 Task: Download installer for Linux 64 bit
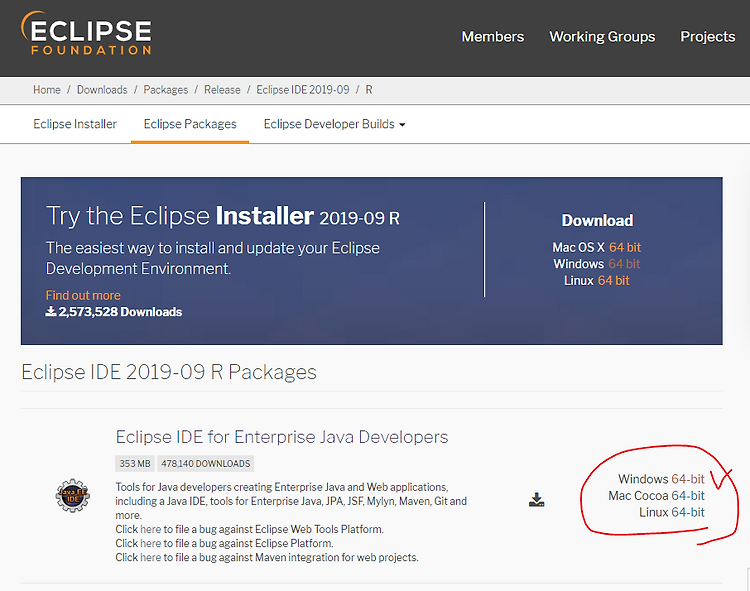point(614,281)
